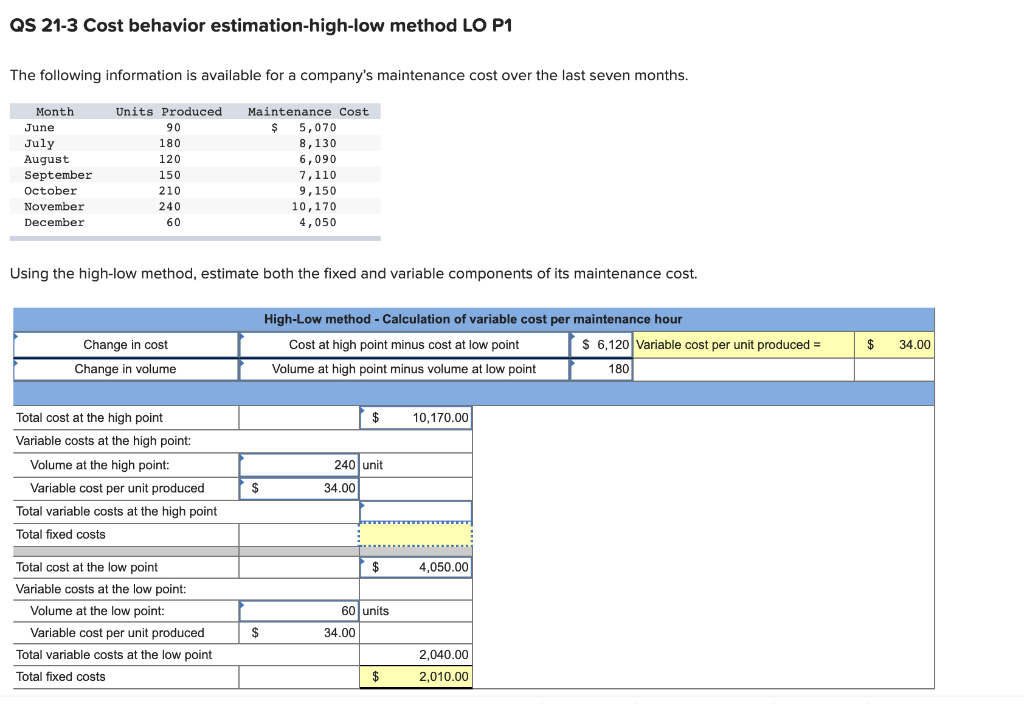Select the empty Total variable costs high point cell
This screenshot has height=704, width=1024.
(x=415, y=511)
